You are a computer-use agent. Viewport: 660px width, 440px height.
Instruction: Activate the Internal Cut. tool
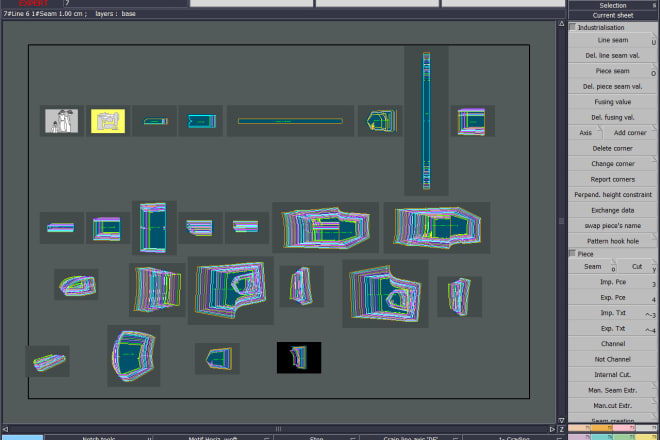pyautogui.click(x=612, y=375)
